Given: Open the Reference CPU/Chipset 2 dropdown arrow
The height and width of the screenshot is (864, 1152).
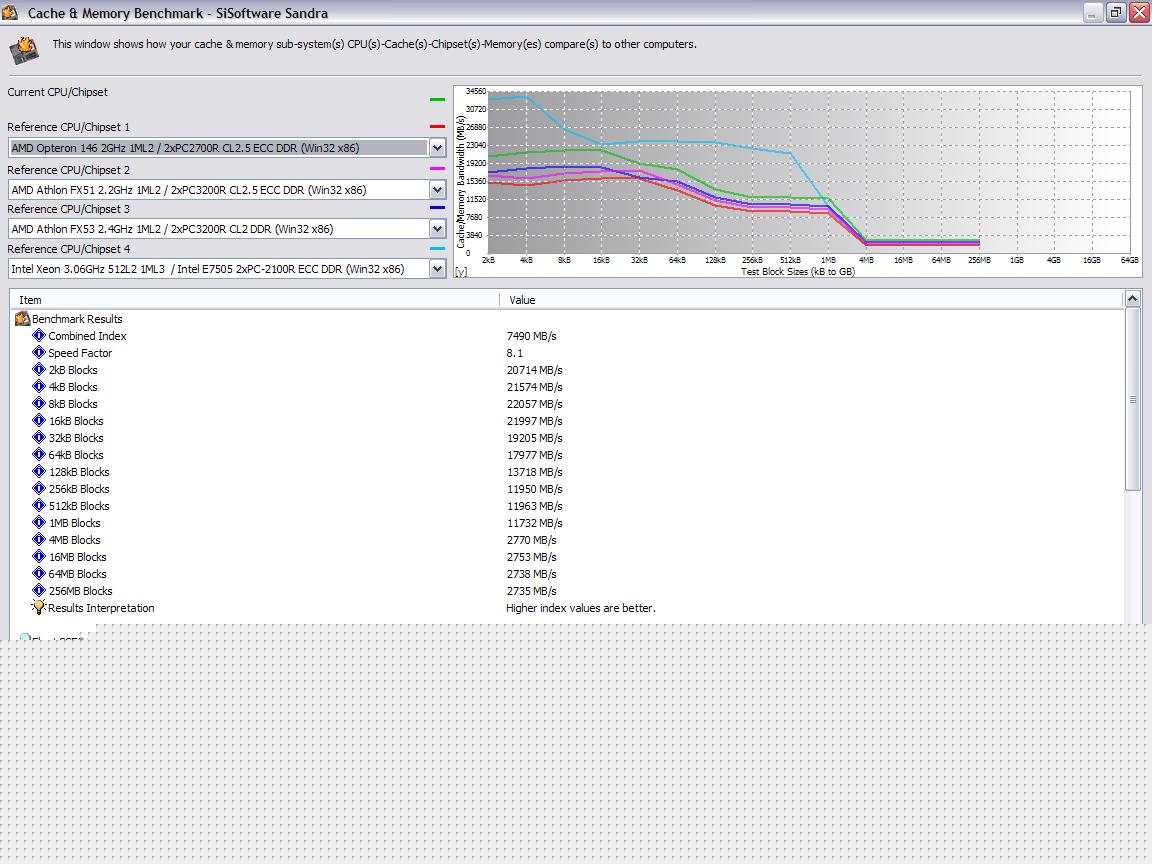Looking at the screenshot, I should [437, 190].
